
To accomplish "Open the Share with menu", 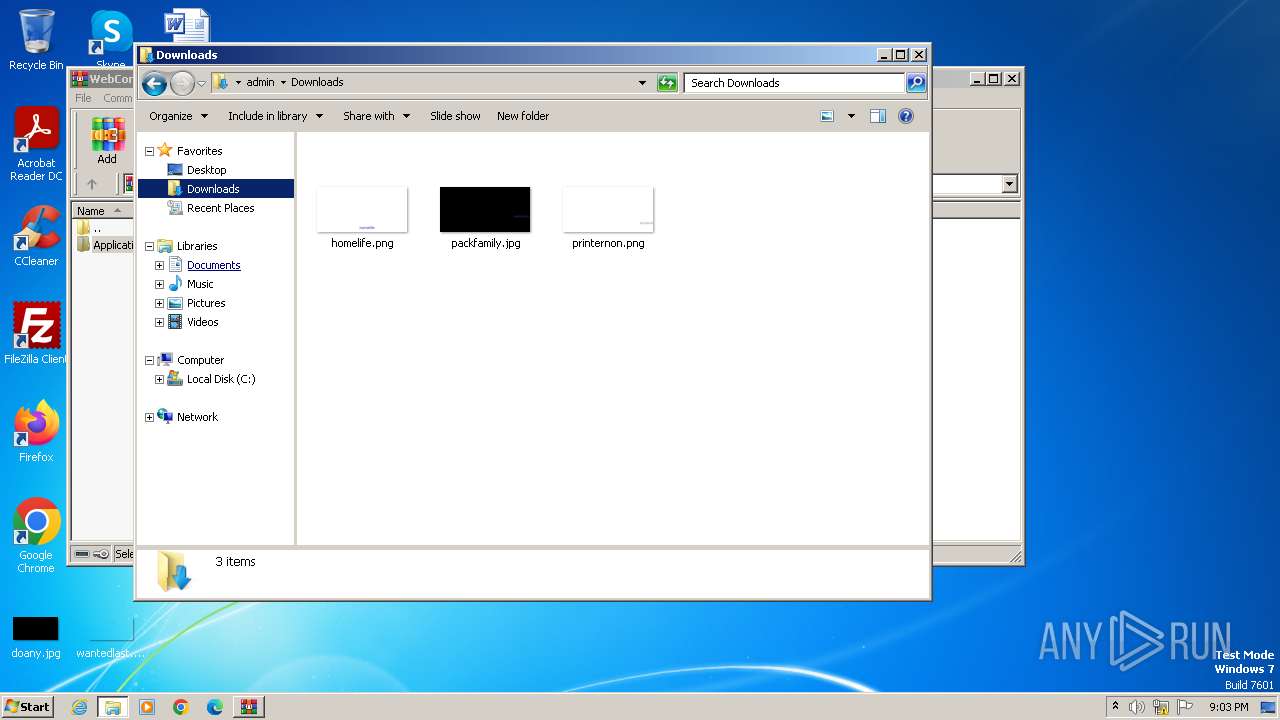I will click(x=376, y=116).
